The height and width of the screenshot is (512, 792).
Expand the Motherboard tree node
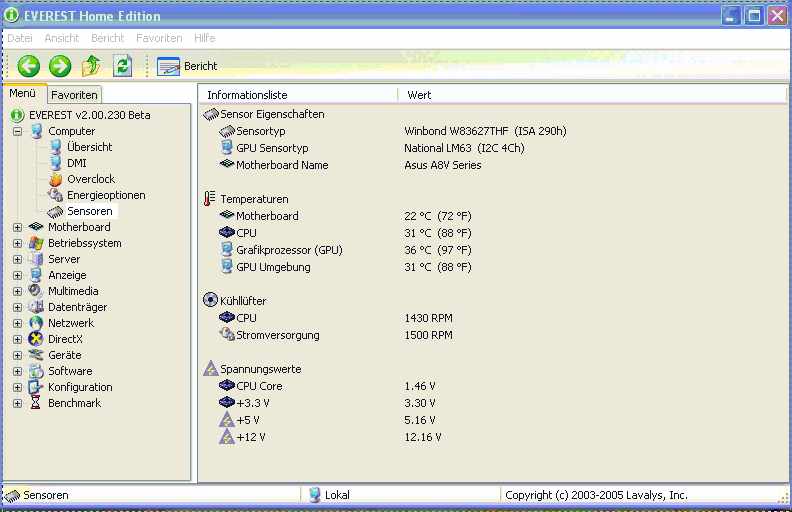click(x=18, y=228)
